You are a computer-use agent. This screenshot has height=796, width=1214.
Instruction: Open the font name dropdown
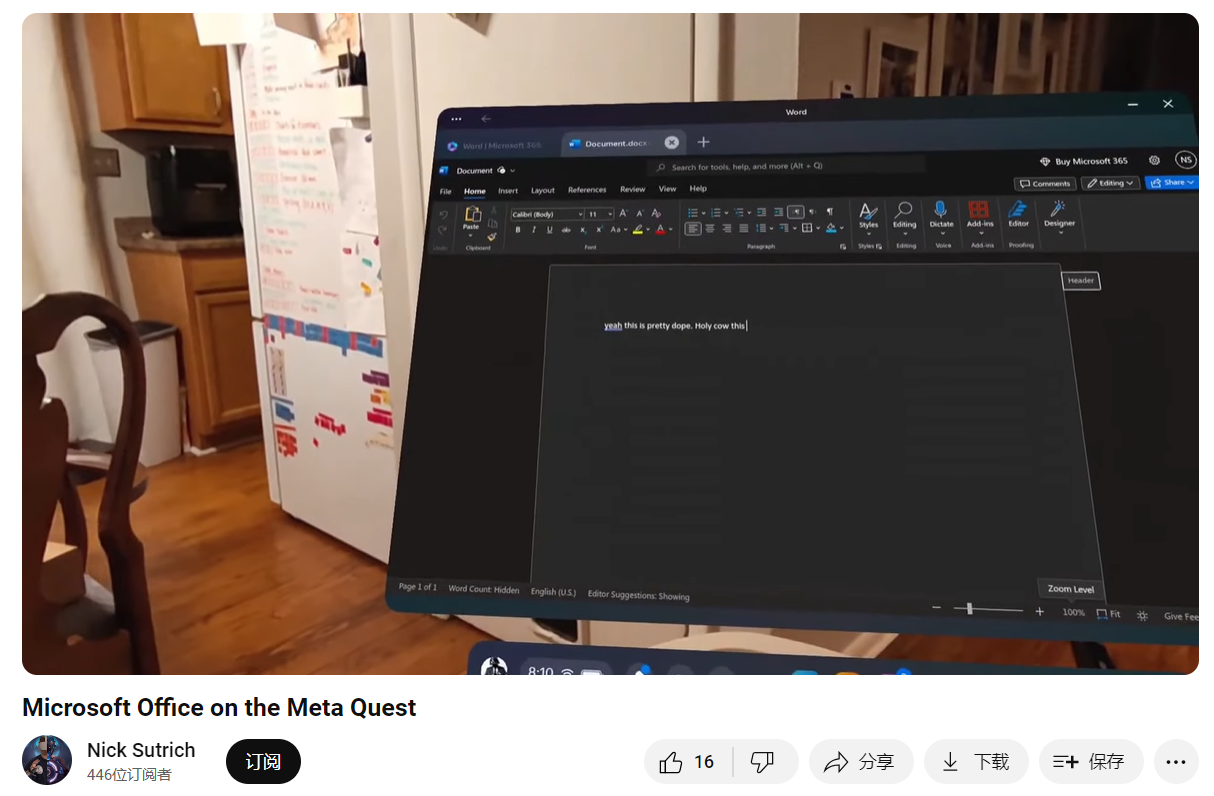[582, 213]
